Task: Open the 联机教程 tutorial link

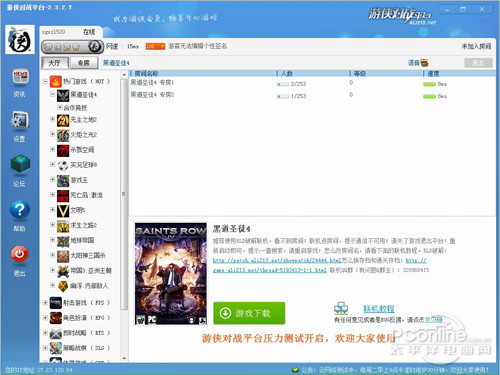Action: click(379, 309)
